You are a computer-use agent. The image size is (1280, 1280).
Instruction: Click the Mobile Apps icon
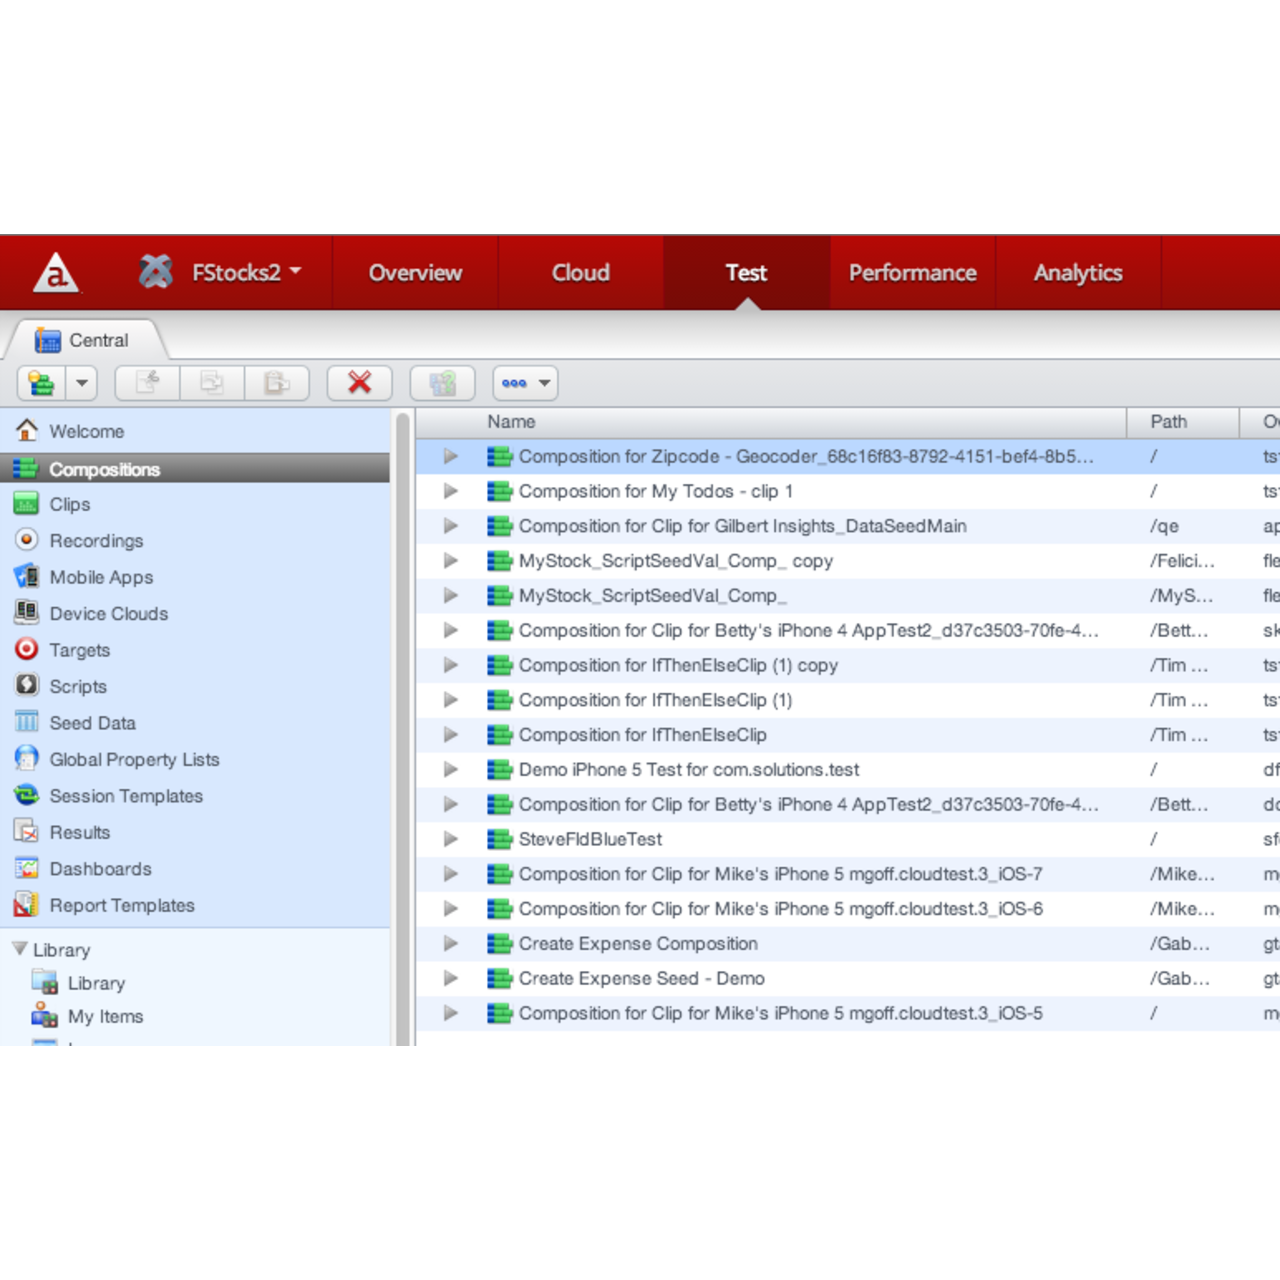[x=27, y=577]
